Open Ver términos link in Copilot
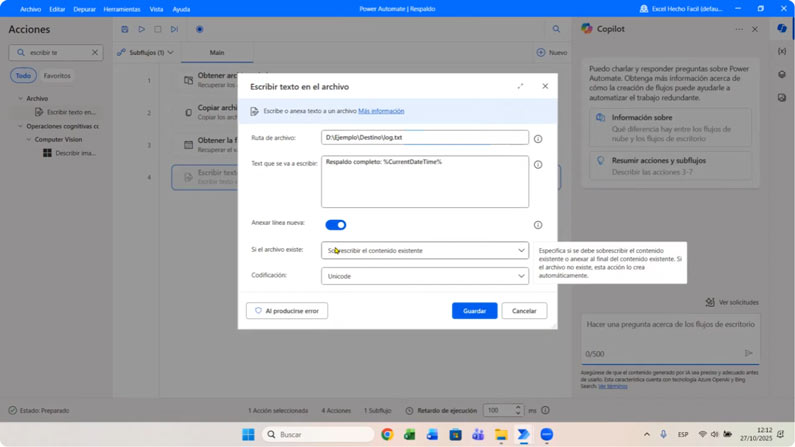This screenshot has height=447, width=795. tap(612, 386)
